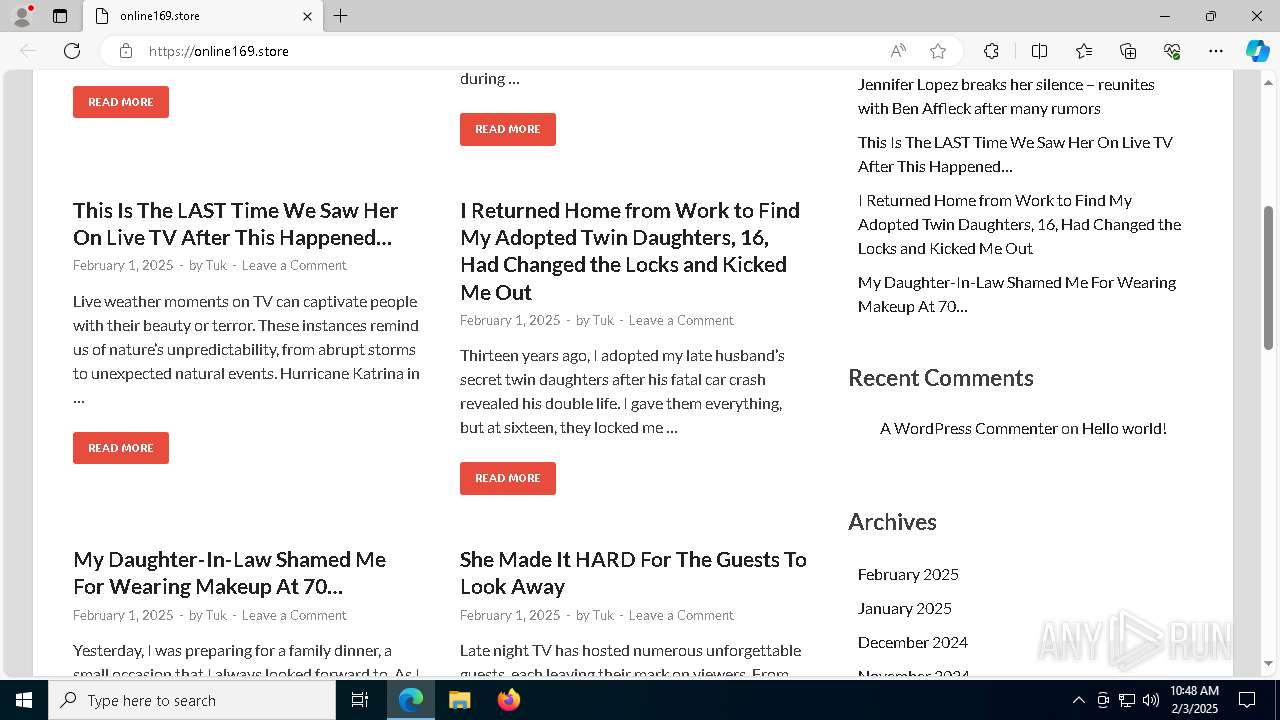
Task: Enable Read aloud in address bar
Action: pos(898,51)
